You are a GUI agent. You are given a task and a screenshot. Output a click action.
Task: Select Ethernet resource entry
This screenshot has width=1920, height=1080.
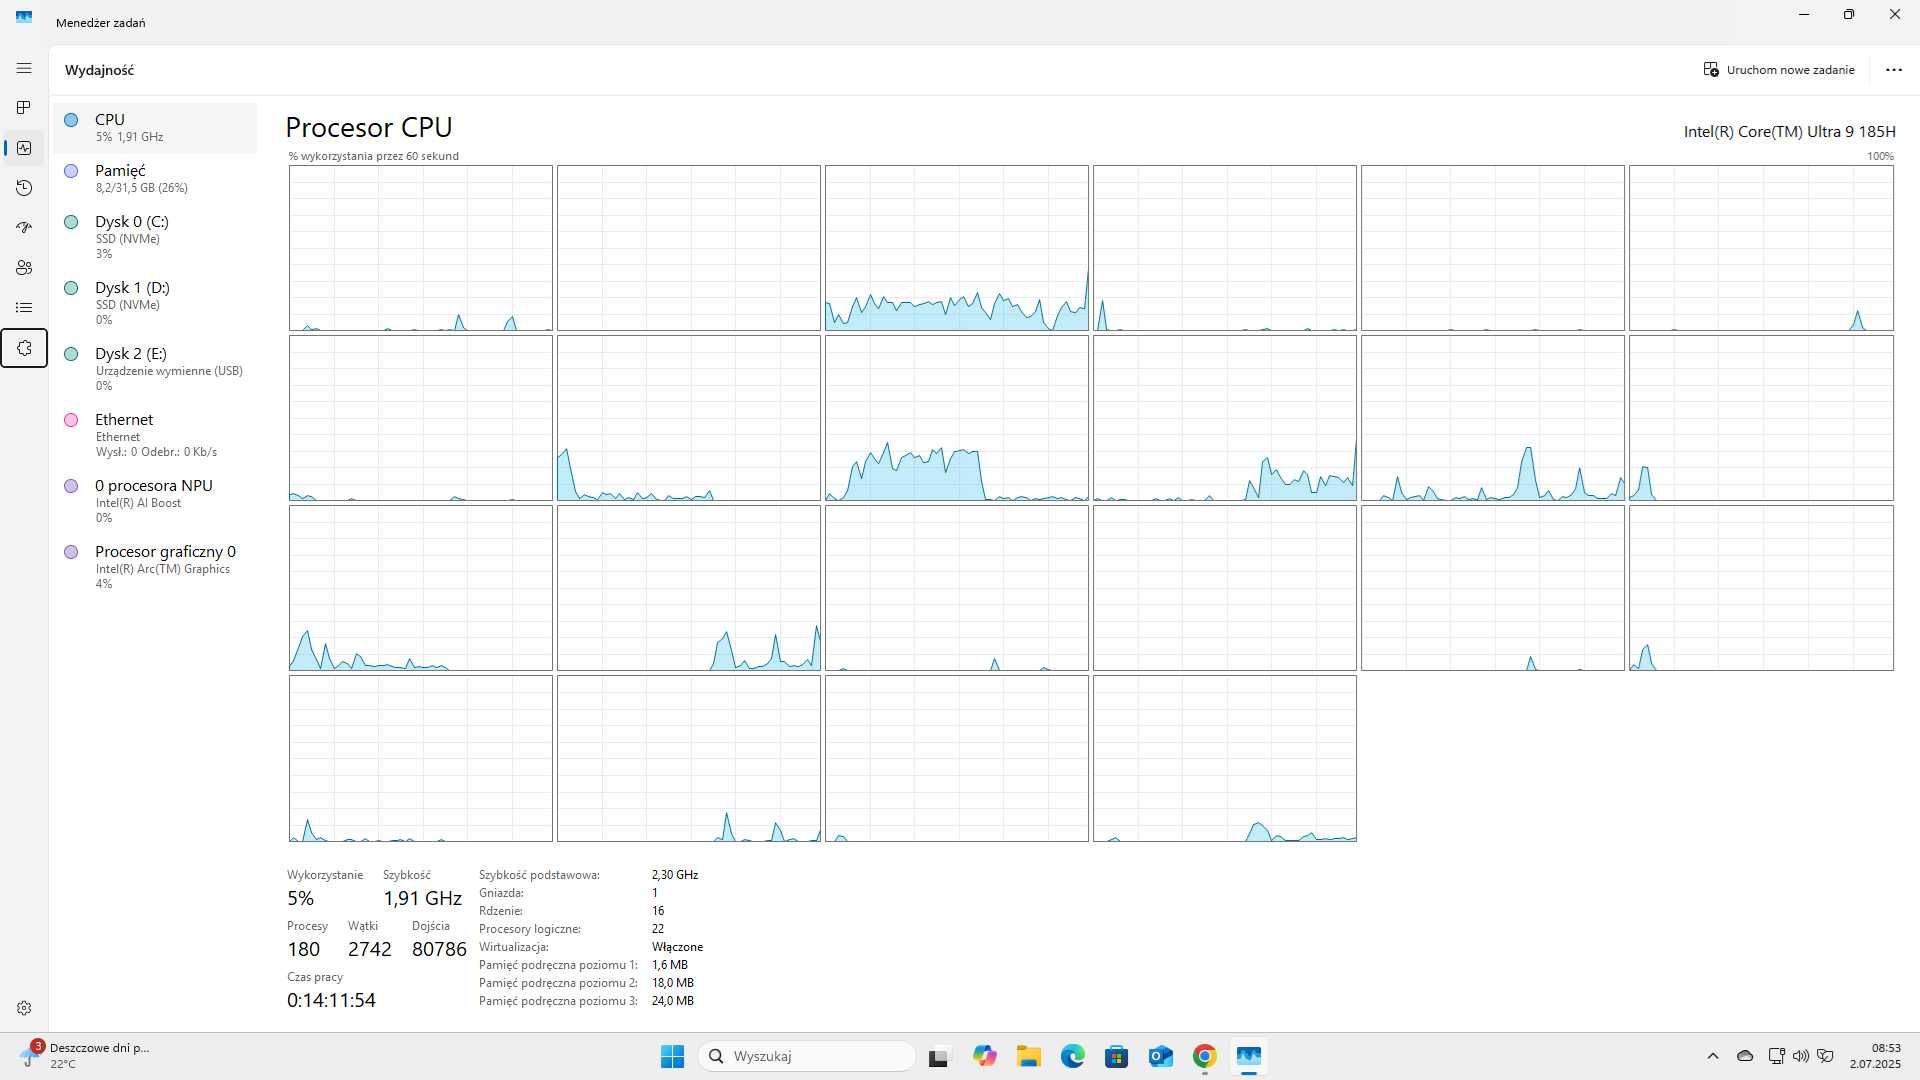[155, 435]
